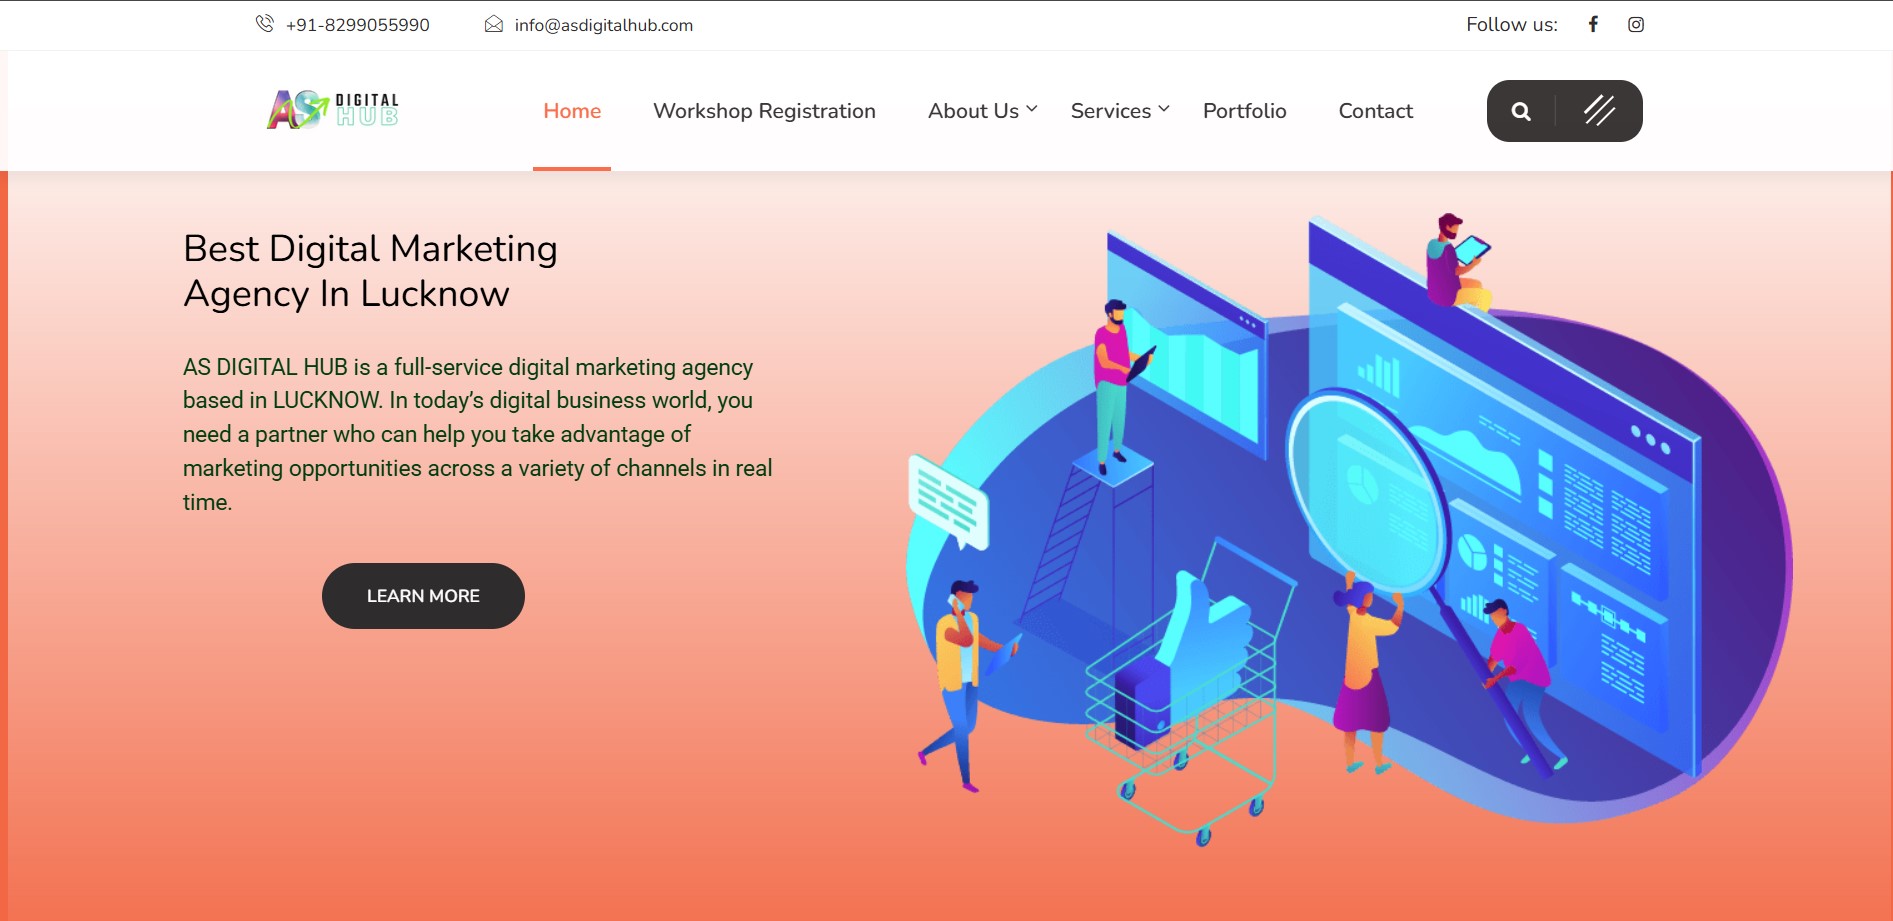Click the envelope email icon
Screen dimensions: 1893x921
point(494,24)
